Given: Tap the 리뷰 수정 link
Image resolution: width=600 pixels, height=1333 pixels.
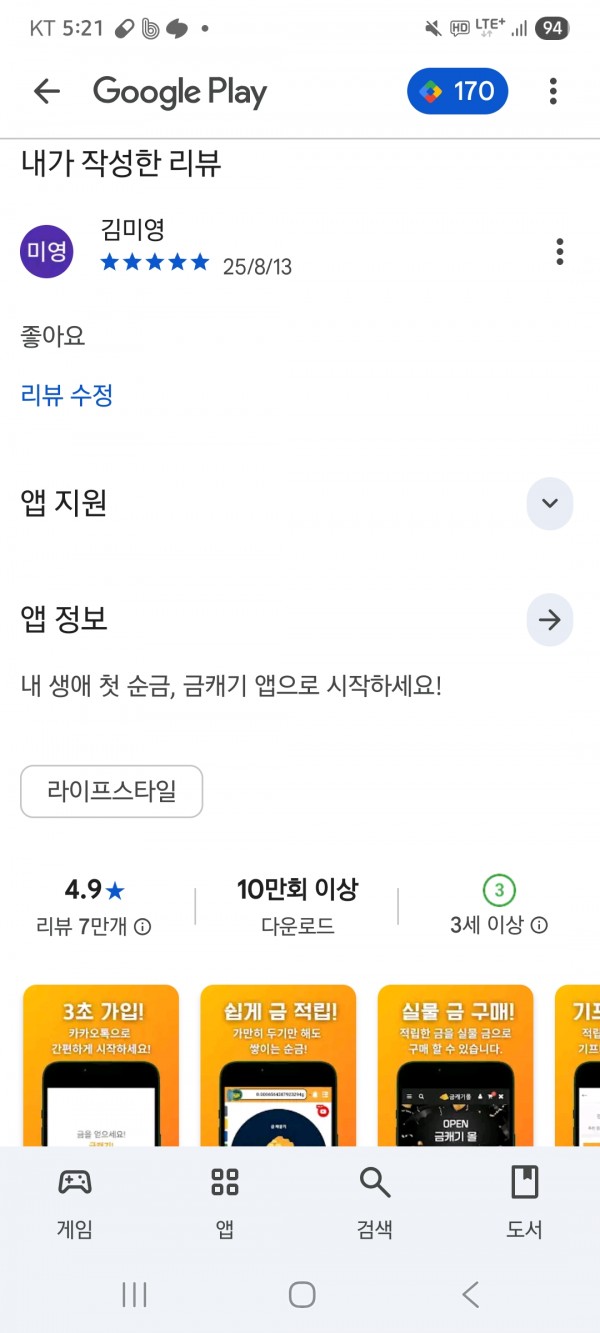Looking at the screenshot, I should (x=67, y=395).
